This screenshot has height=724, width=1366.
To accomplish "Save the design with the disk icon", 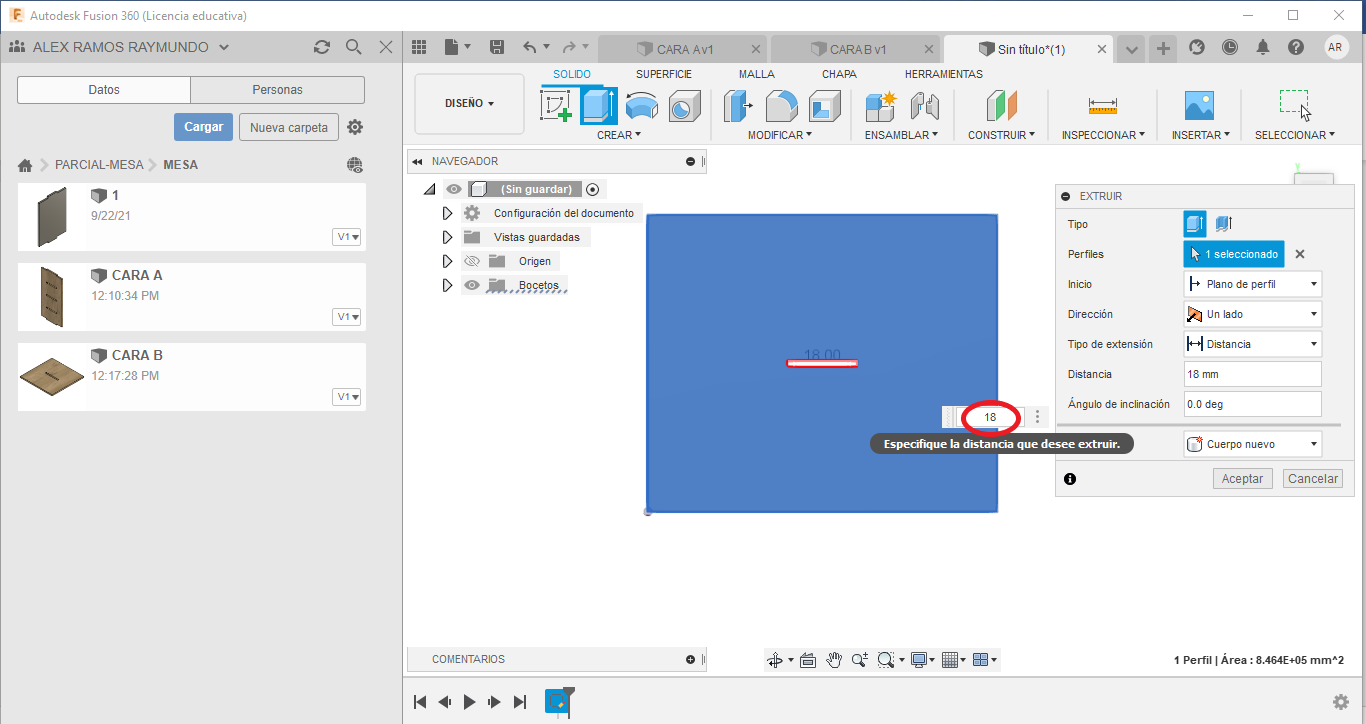I will 497,47.
